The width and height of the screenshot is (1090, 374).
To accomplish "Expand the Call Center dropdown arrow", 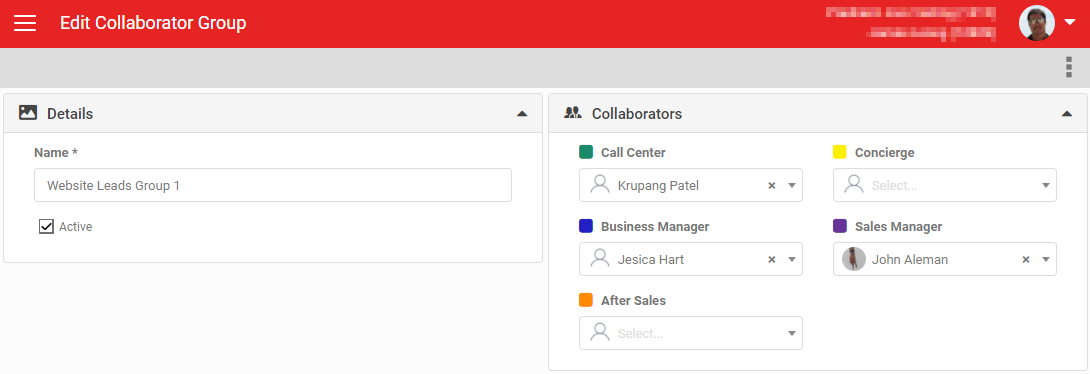I will pos(791,186).
